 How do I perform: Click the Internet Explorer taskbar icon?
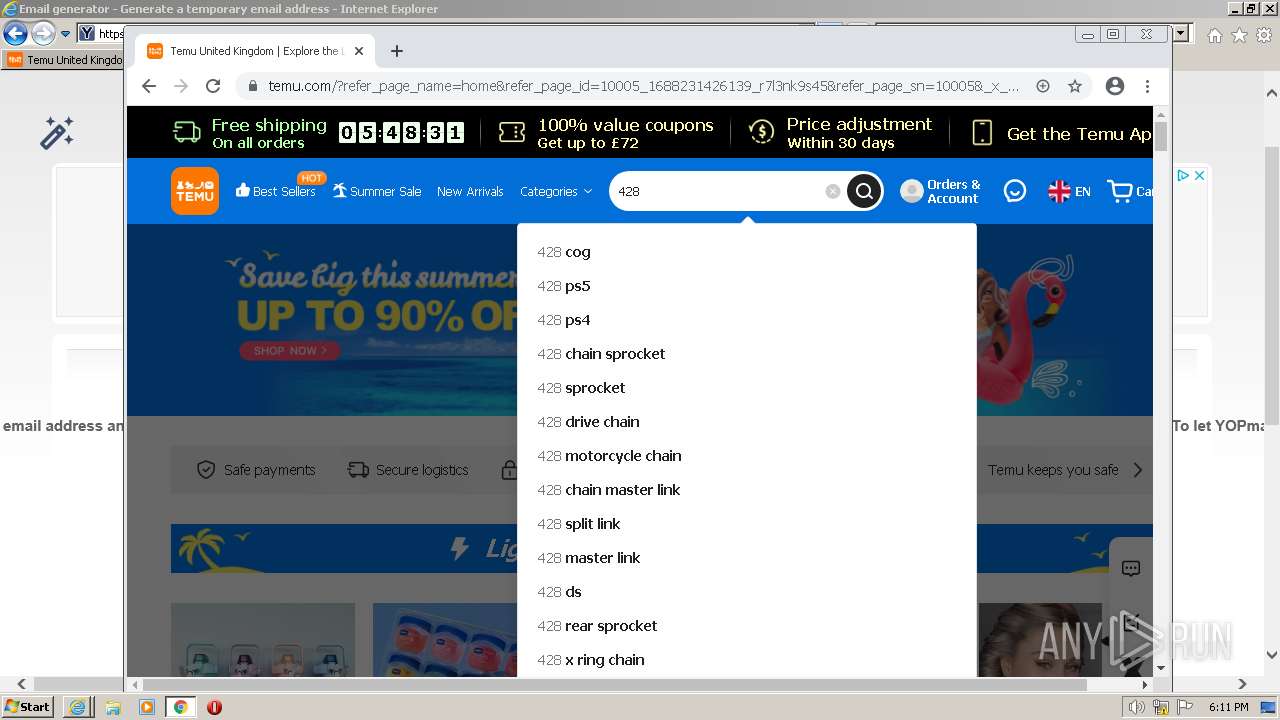78,707
